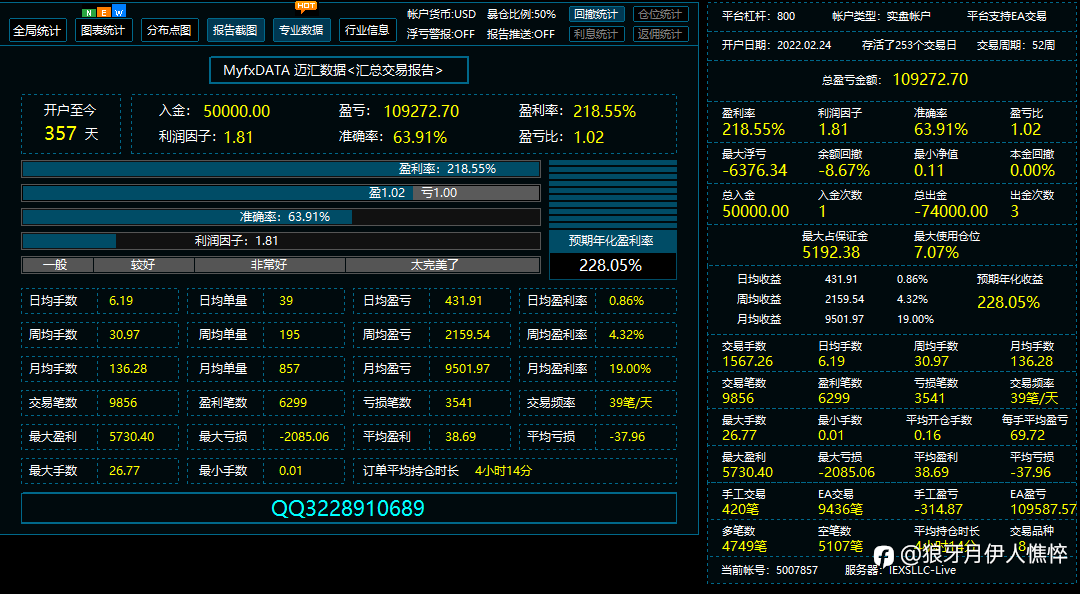Click the QQ3228910689 contact banner

[x=349, y=509]
